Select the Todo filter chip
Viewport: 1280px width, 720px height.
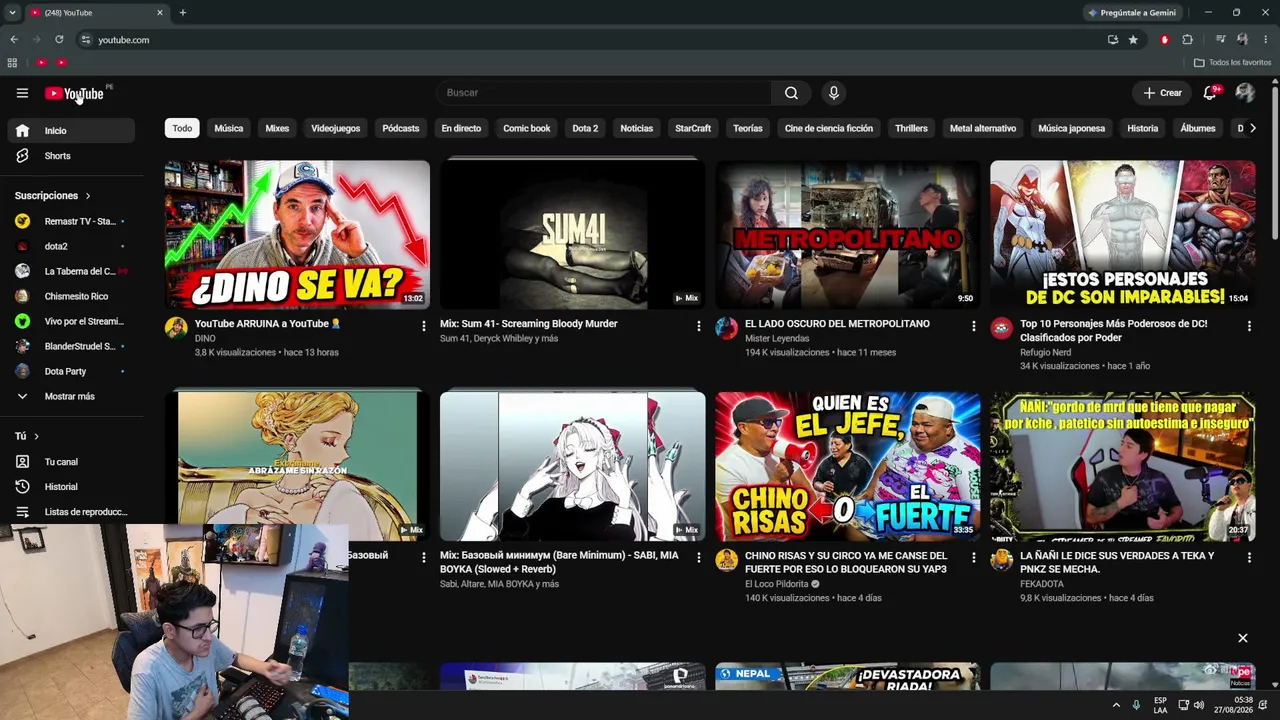pos(182,128)
